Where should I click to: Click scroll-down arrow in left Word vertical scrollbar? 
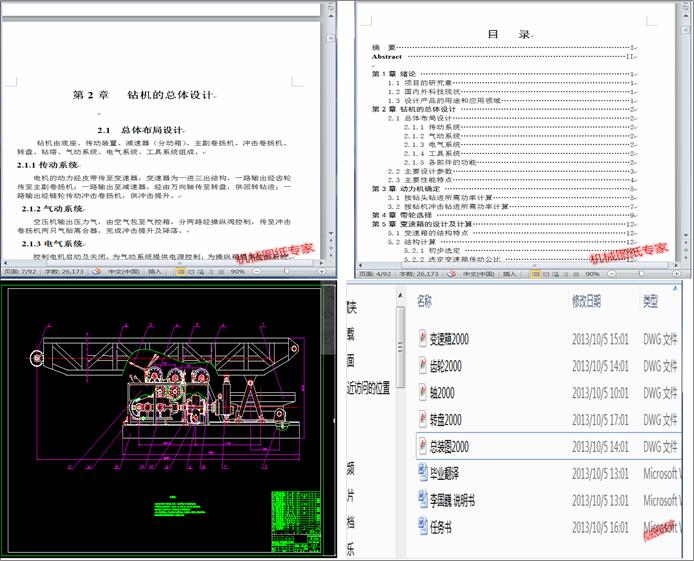[x=331, y=233]
